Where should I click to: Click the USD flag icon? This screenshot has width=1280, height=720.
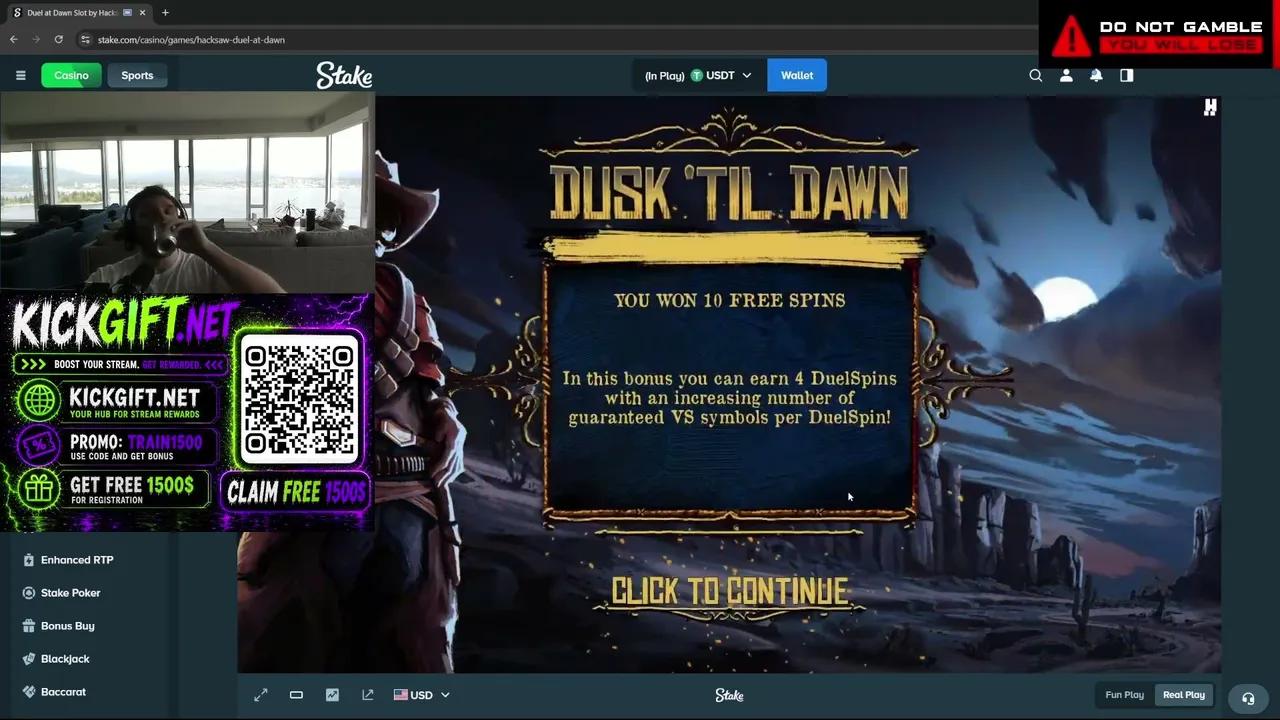click(400, 695)
